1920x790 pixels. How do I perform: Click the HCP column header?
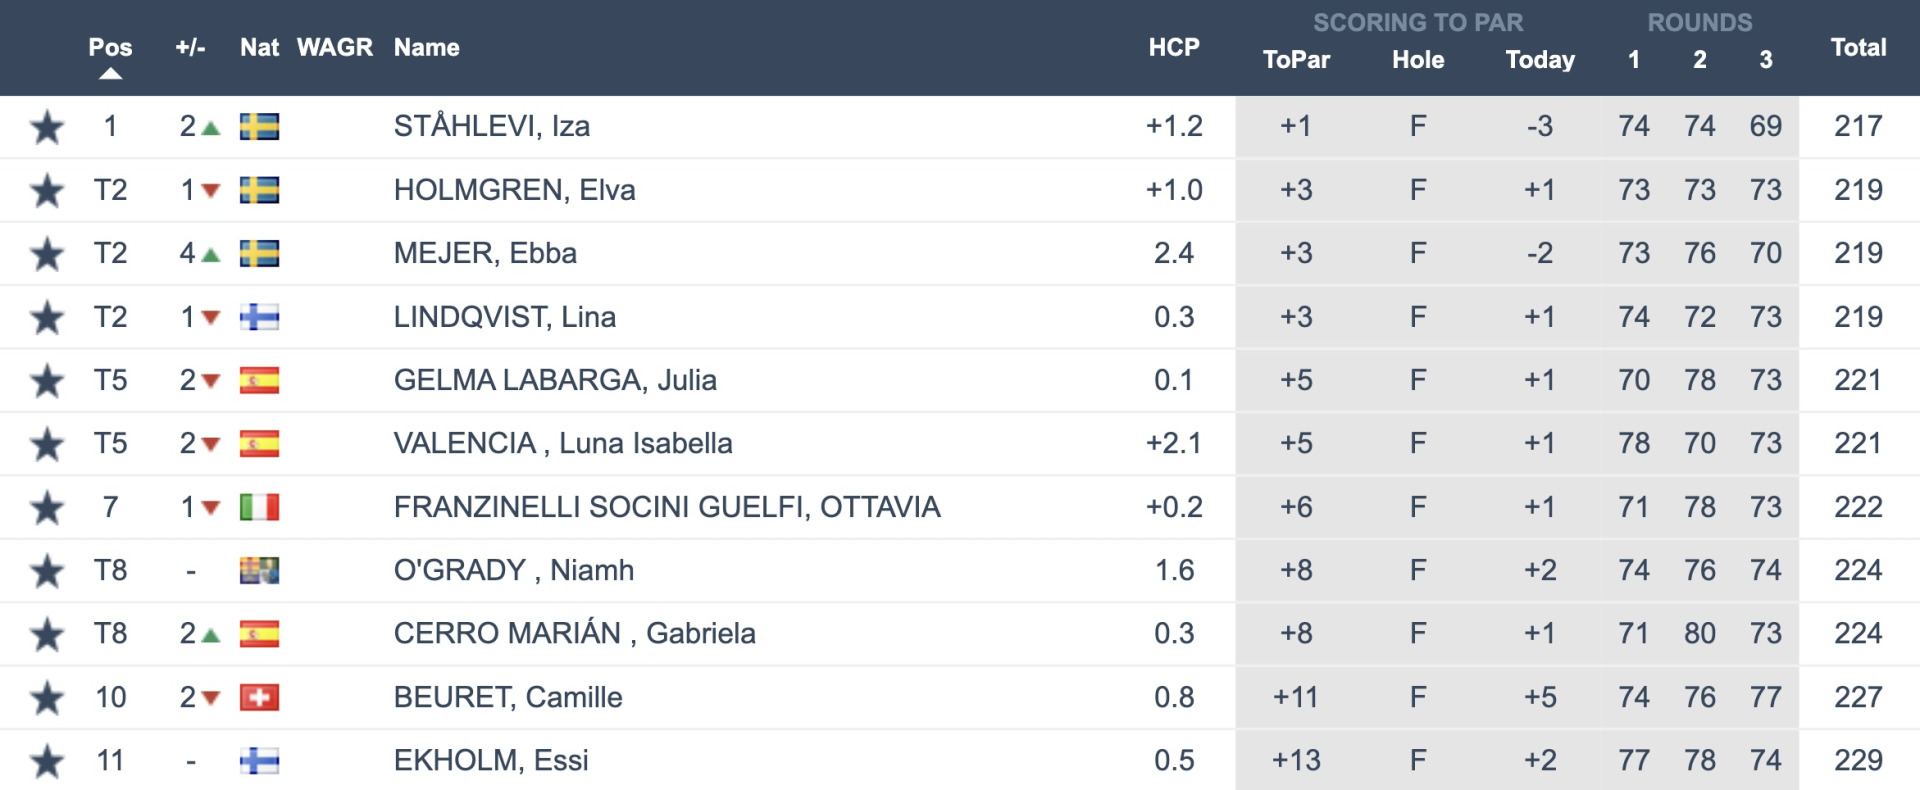[x=1173, y=47]
